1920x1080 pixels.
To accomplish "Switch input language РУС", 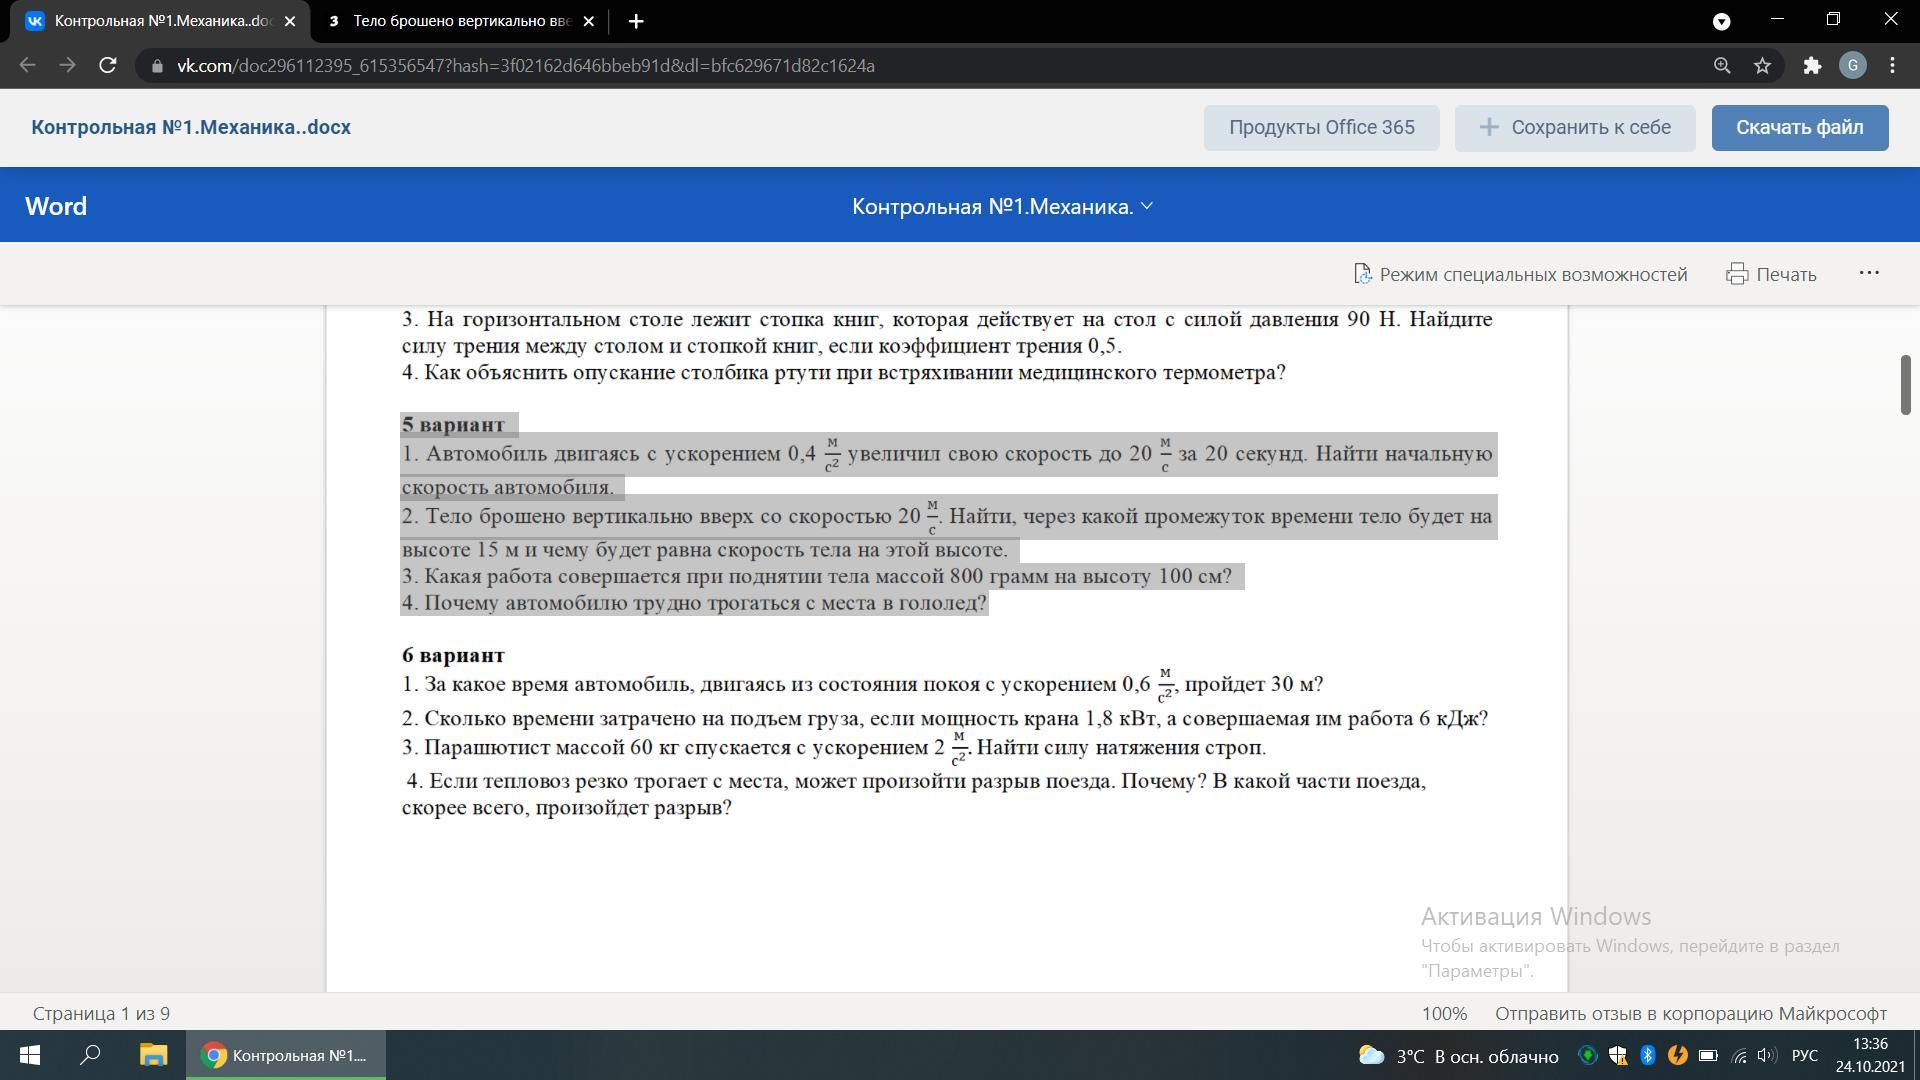I will [1804, 1056].
